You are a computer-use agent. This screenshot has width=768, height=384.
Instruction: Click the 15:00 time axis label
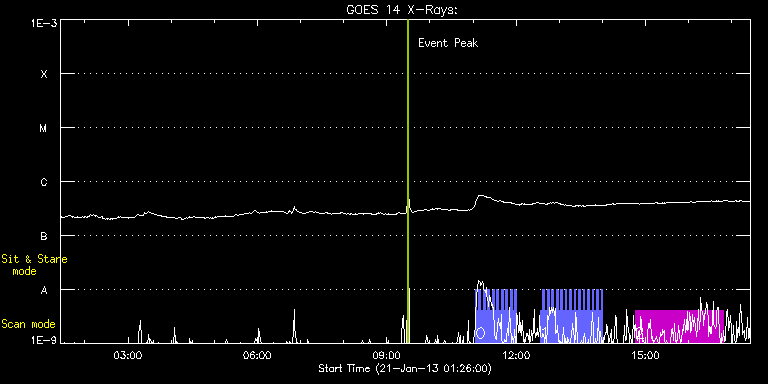tap(646, 355)
